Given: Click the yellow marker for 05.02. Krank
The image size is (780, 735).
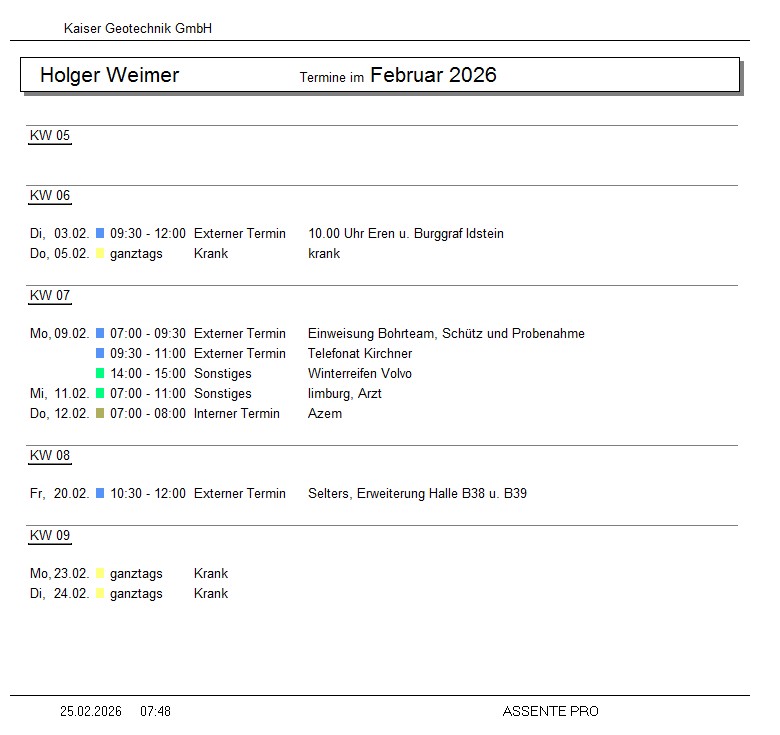Looking at the screenshot, I should coord(100,253).
